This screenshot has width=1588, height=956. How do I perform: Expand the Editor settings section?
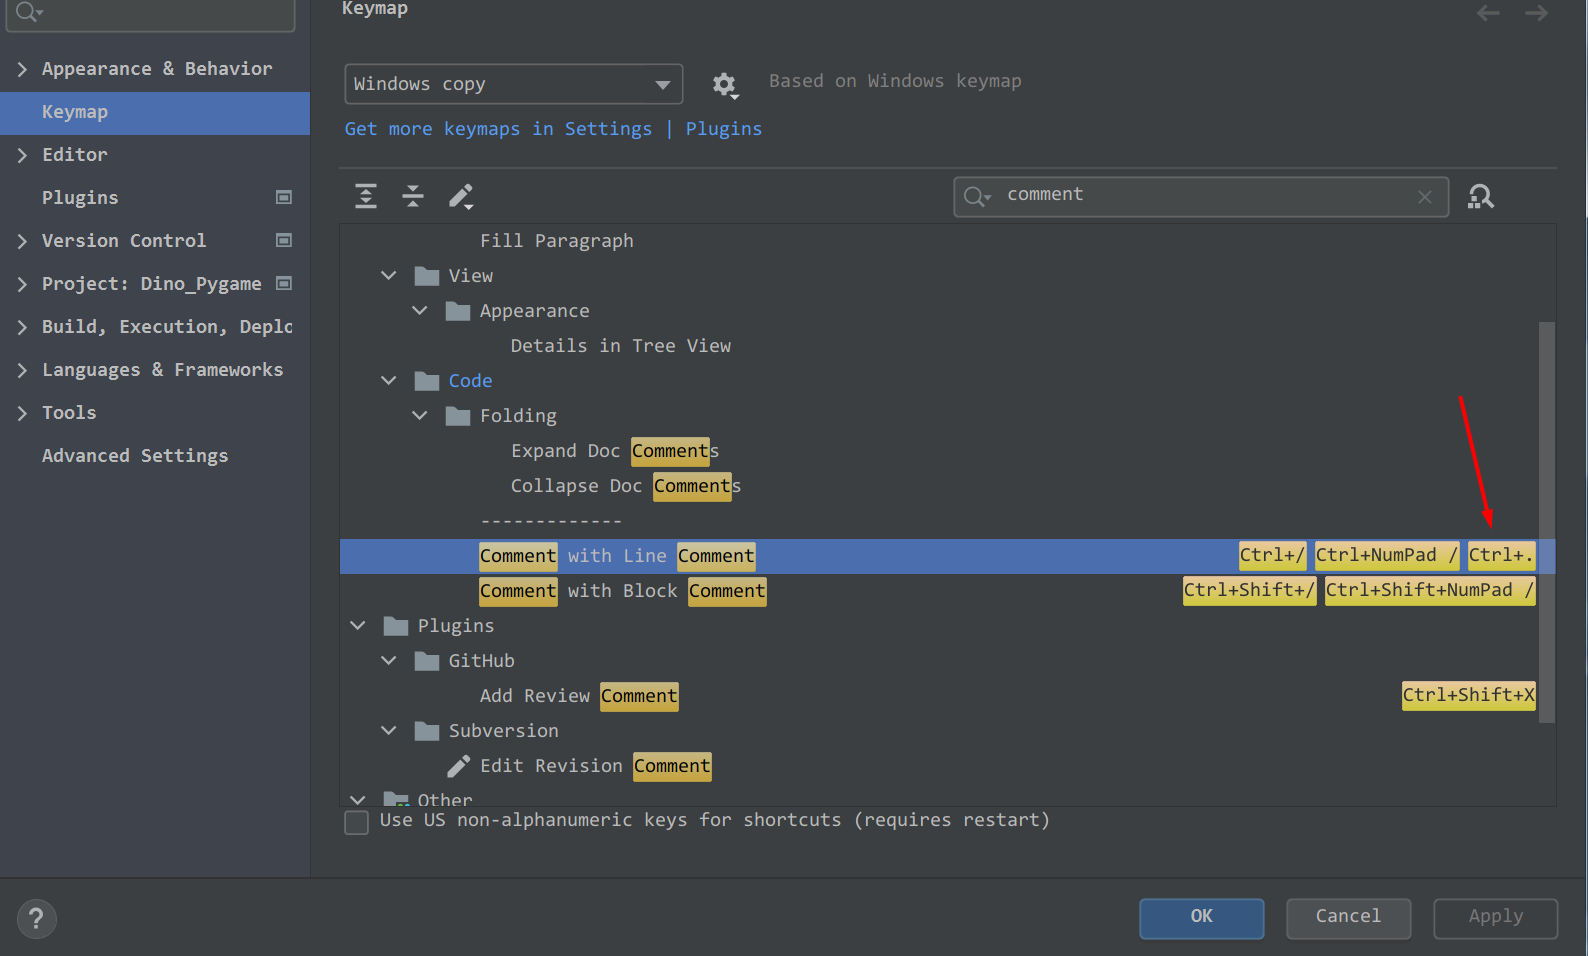[22, 155]
